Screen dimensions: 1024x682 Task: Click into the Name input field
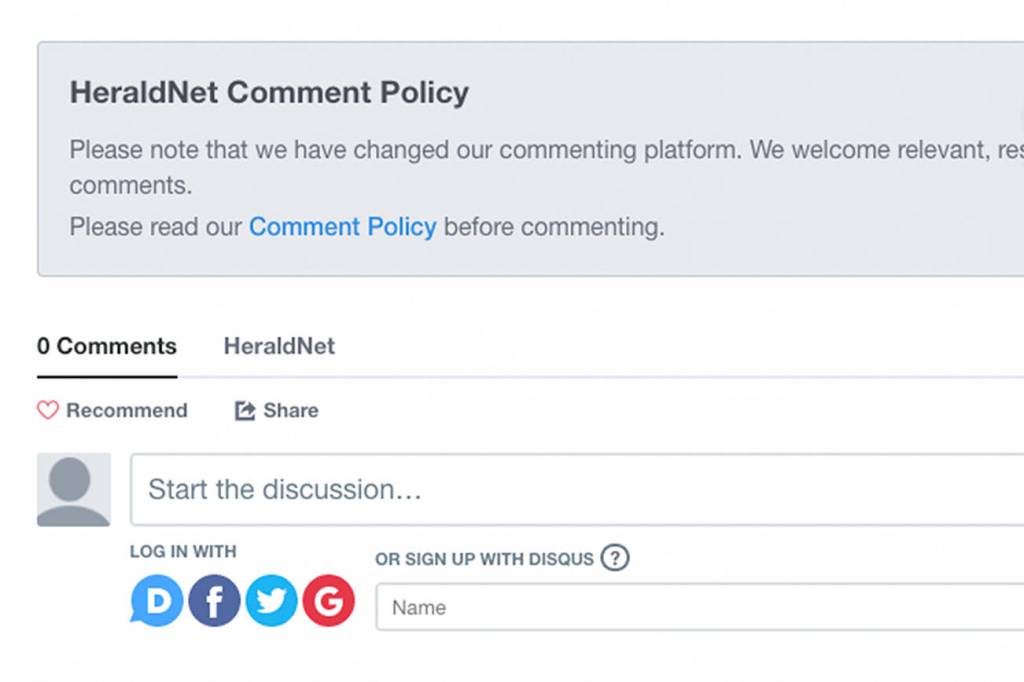pyautogui.click(x=700, y=607)
